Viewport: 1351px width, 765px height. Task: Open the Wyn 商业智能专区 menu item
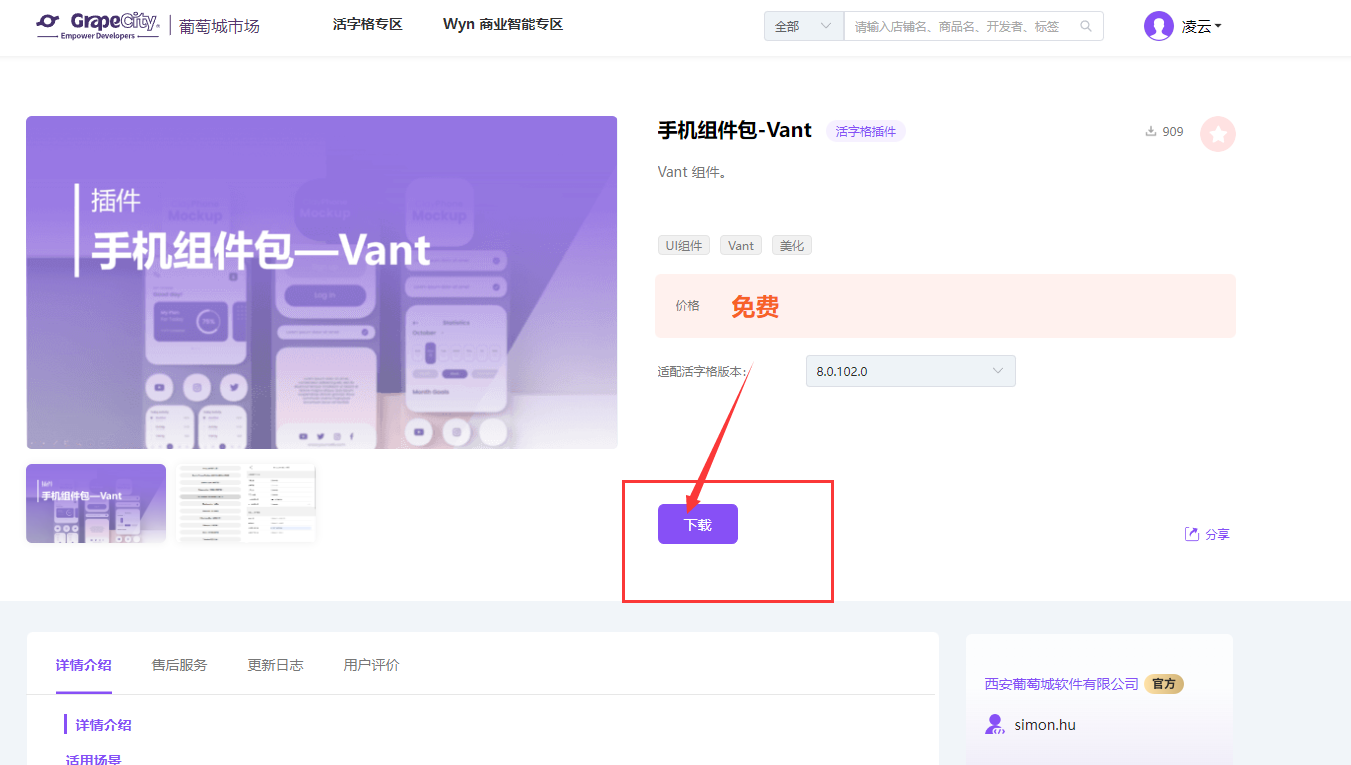point(503,24)
